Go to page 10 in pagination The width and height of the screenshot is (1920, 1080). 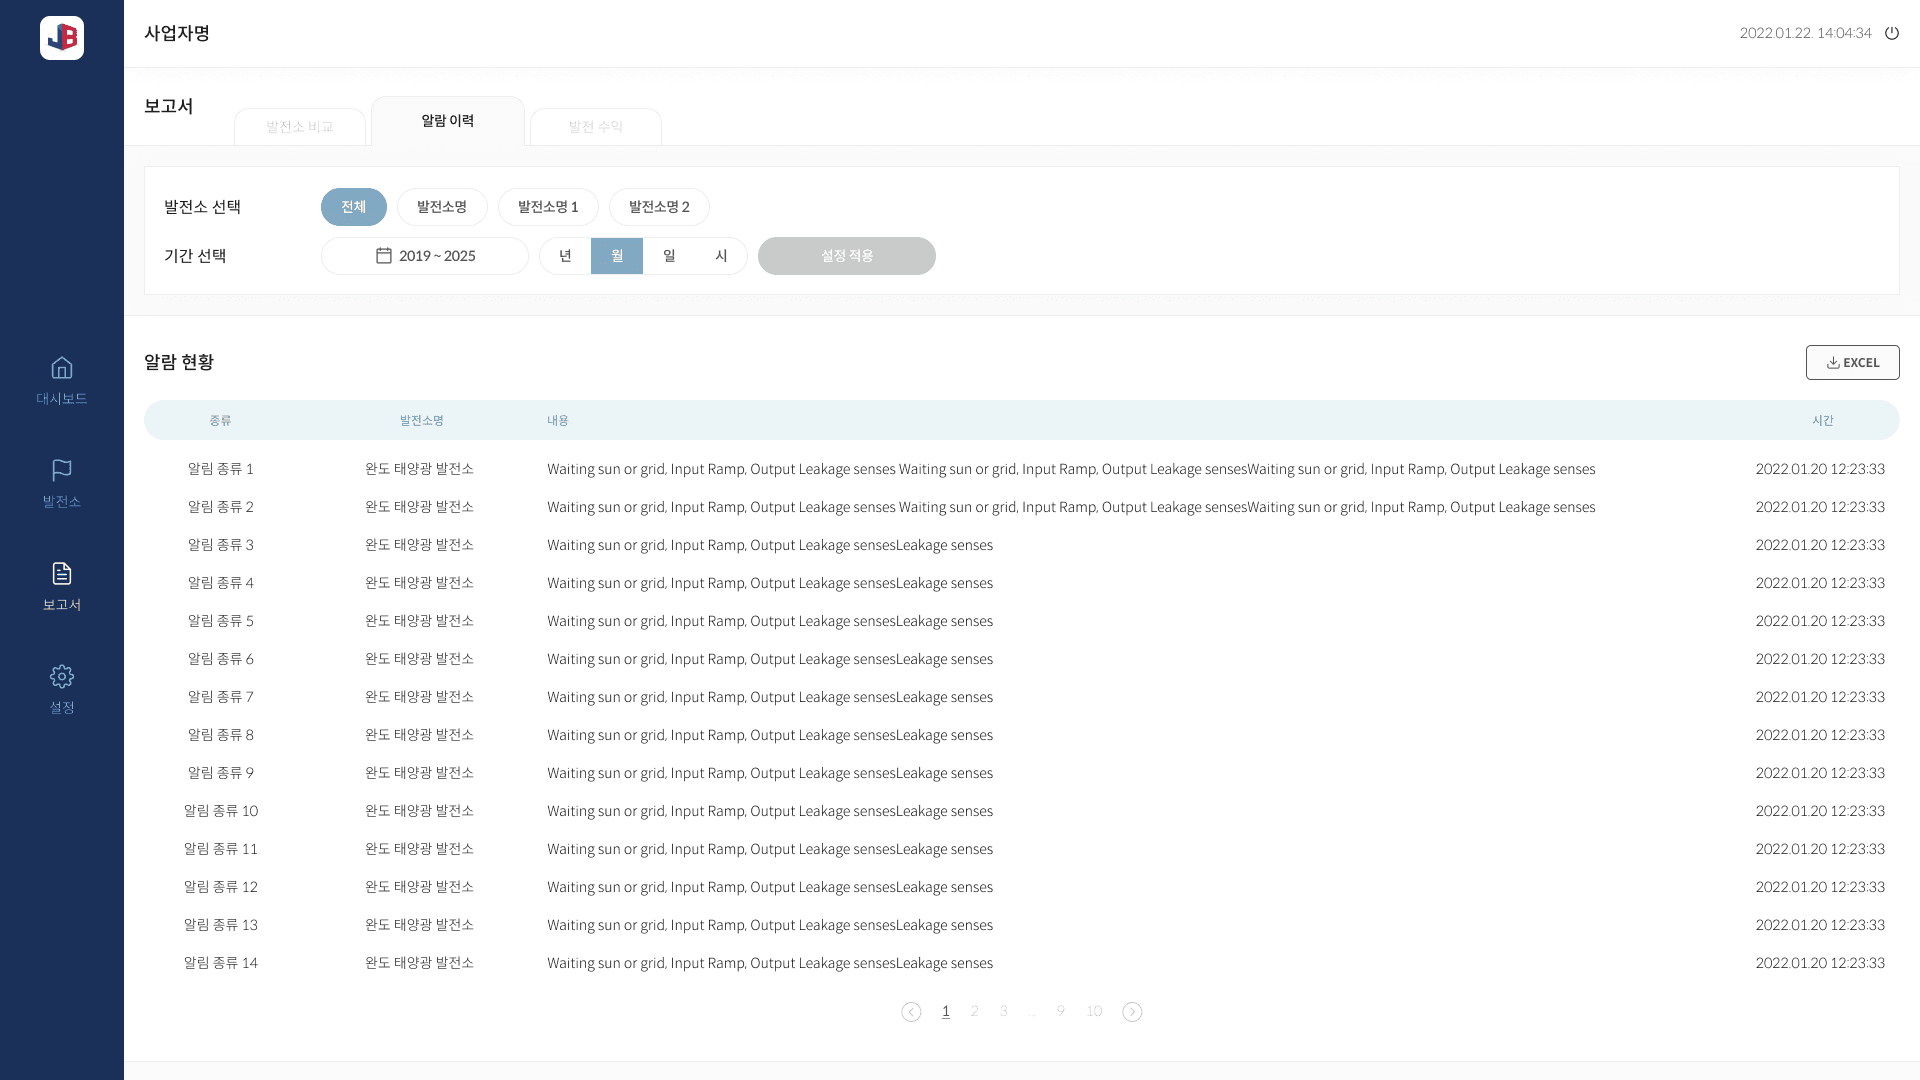[1093, 1011]
